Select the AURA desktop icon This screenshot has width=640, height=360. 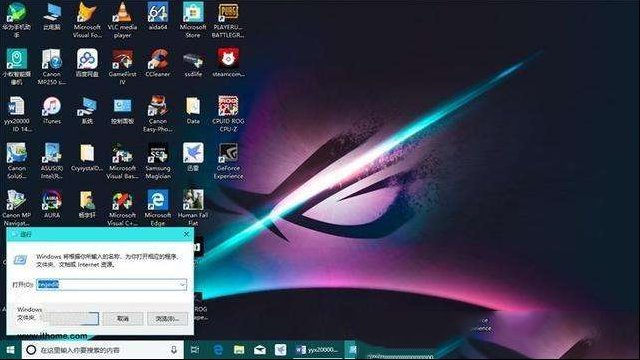click(52, 204)
